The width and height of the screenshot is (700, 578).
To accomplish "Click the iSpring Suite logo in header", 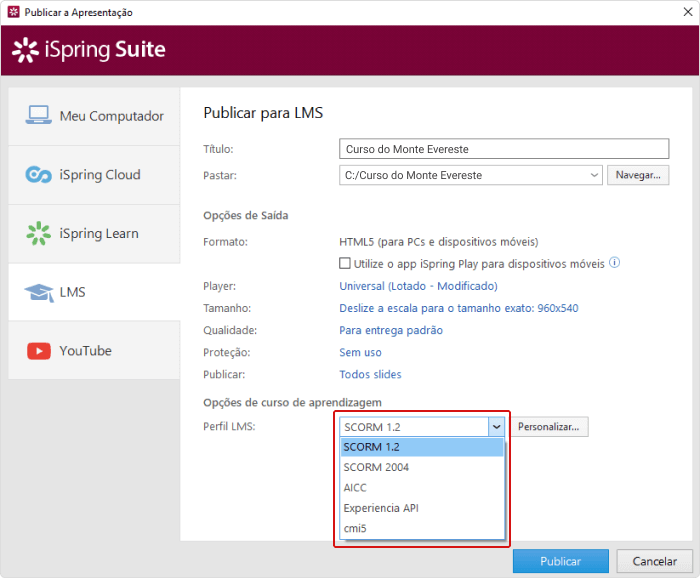I will tap(88, 50).
